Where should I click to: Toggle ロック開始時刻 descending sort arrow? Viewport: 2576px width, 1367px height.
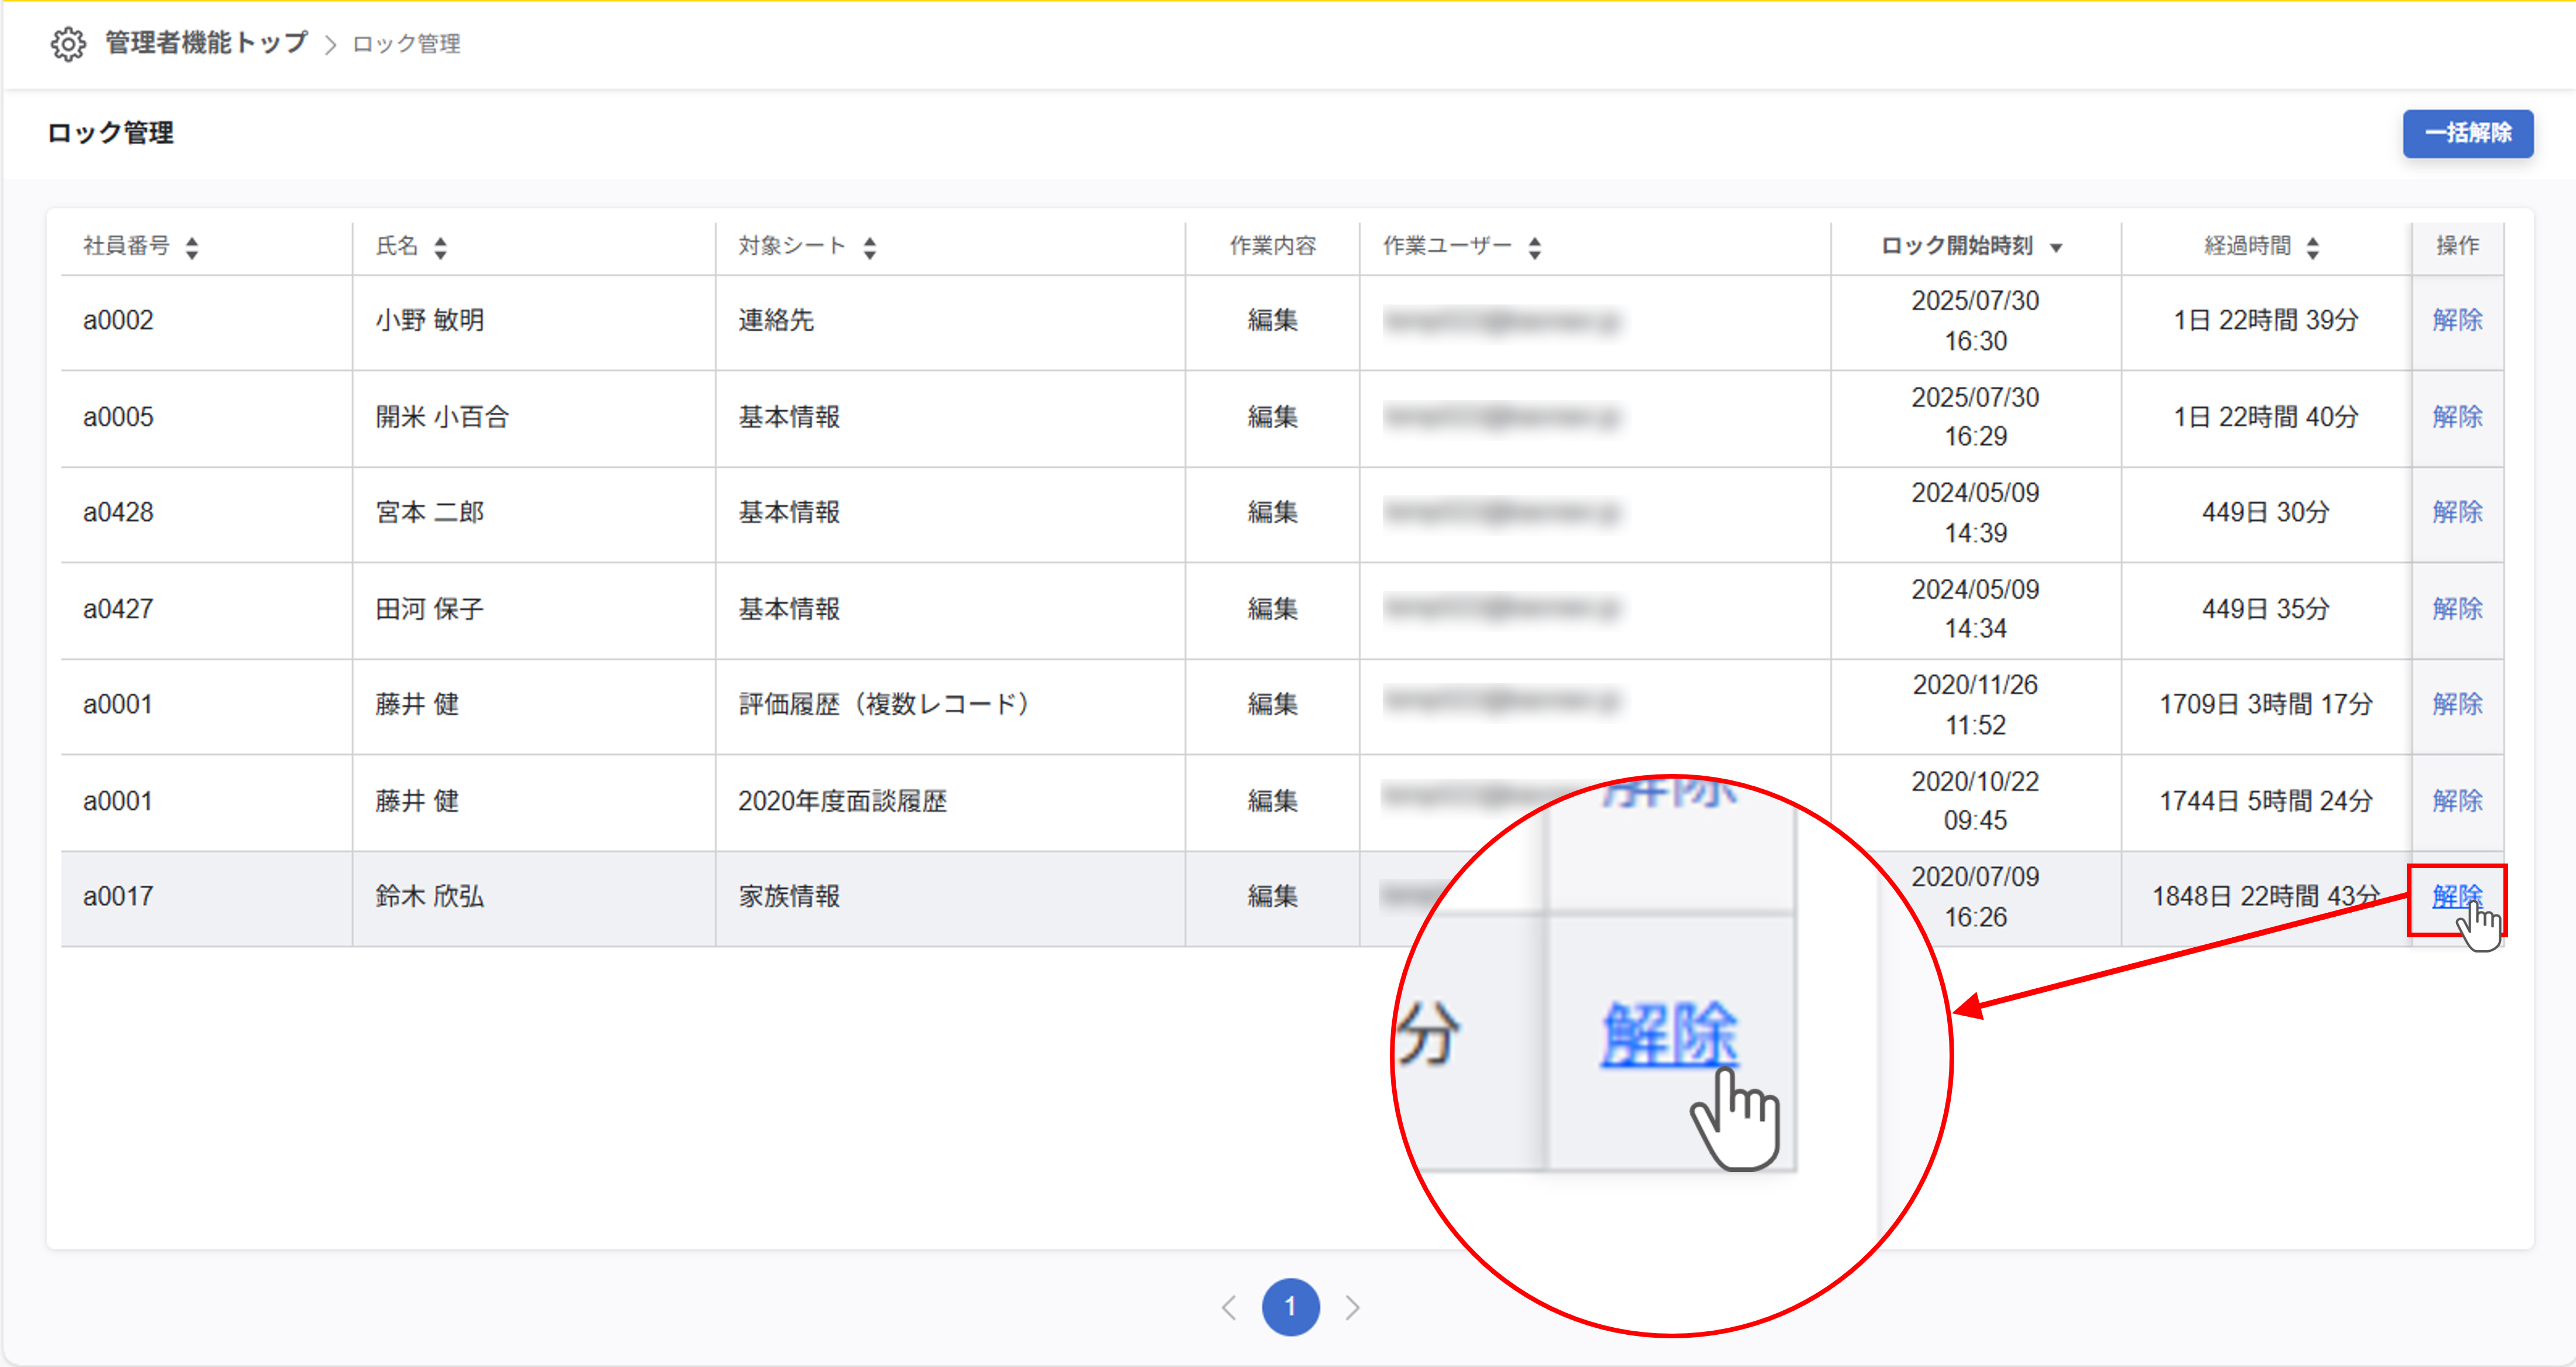coord(2056,248)
